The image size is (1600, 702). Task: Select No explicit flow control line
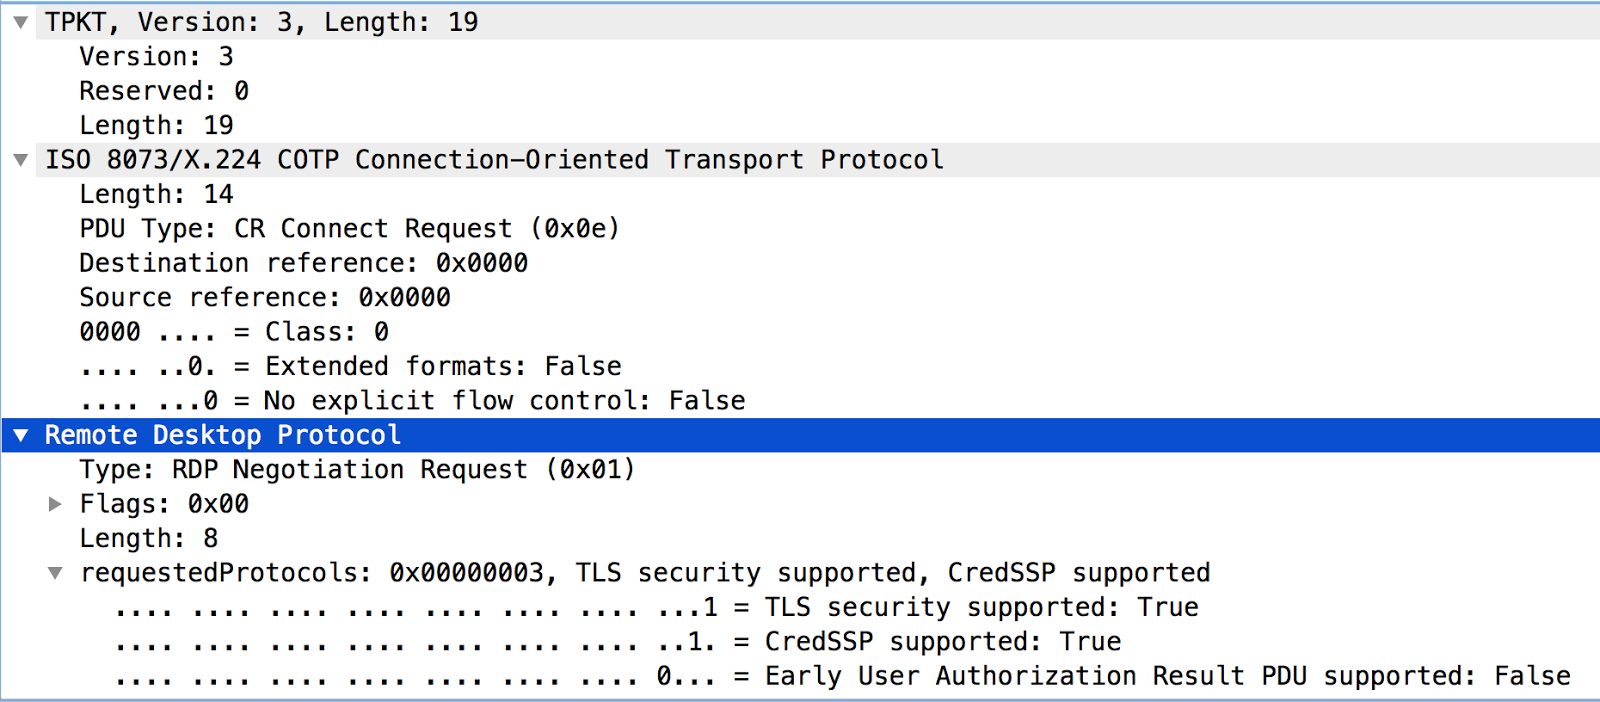(x=412, y=401)
